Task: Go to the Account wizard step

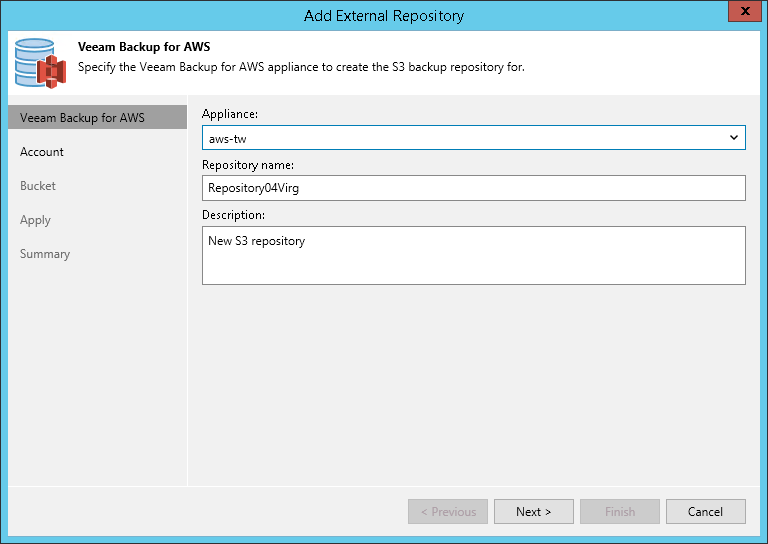Action: 42,152
